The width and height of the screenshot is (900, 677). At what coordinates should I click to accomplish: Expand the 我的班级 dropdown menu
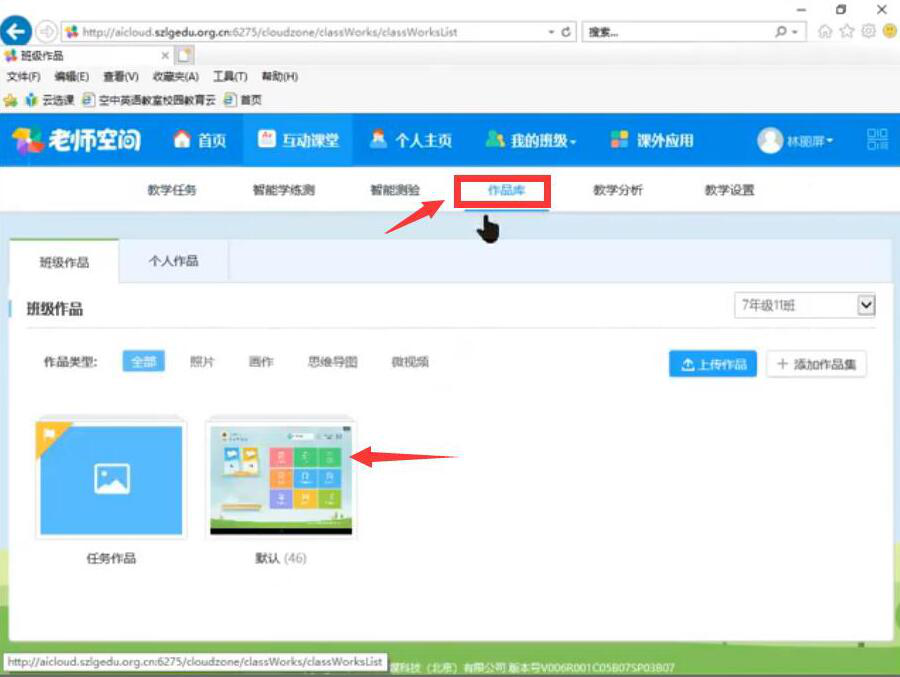[530, 140]
